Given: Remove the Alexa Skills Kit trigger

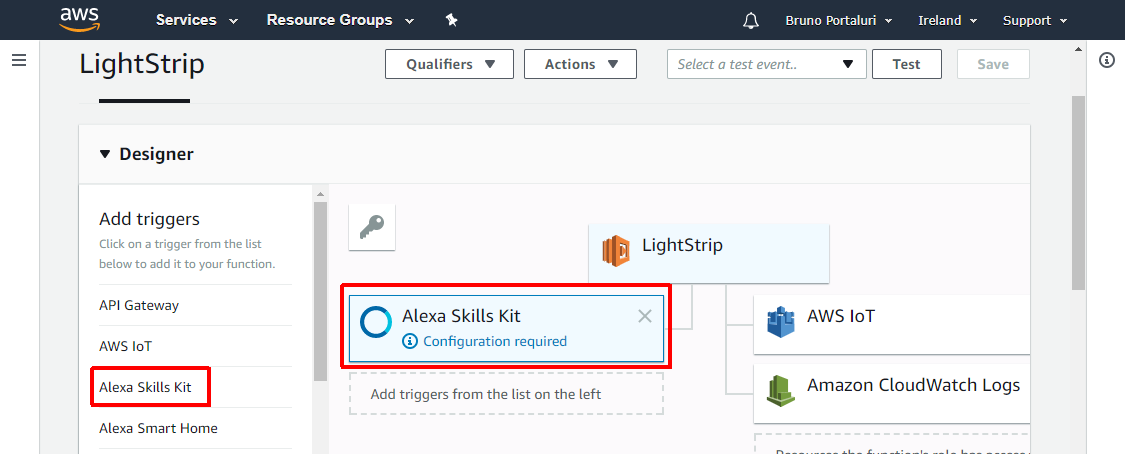Looking at the screenshot, I should pyautogui.click(x=645, y=316).
